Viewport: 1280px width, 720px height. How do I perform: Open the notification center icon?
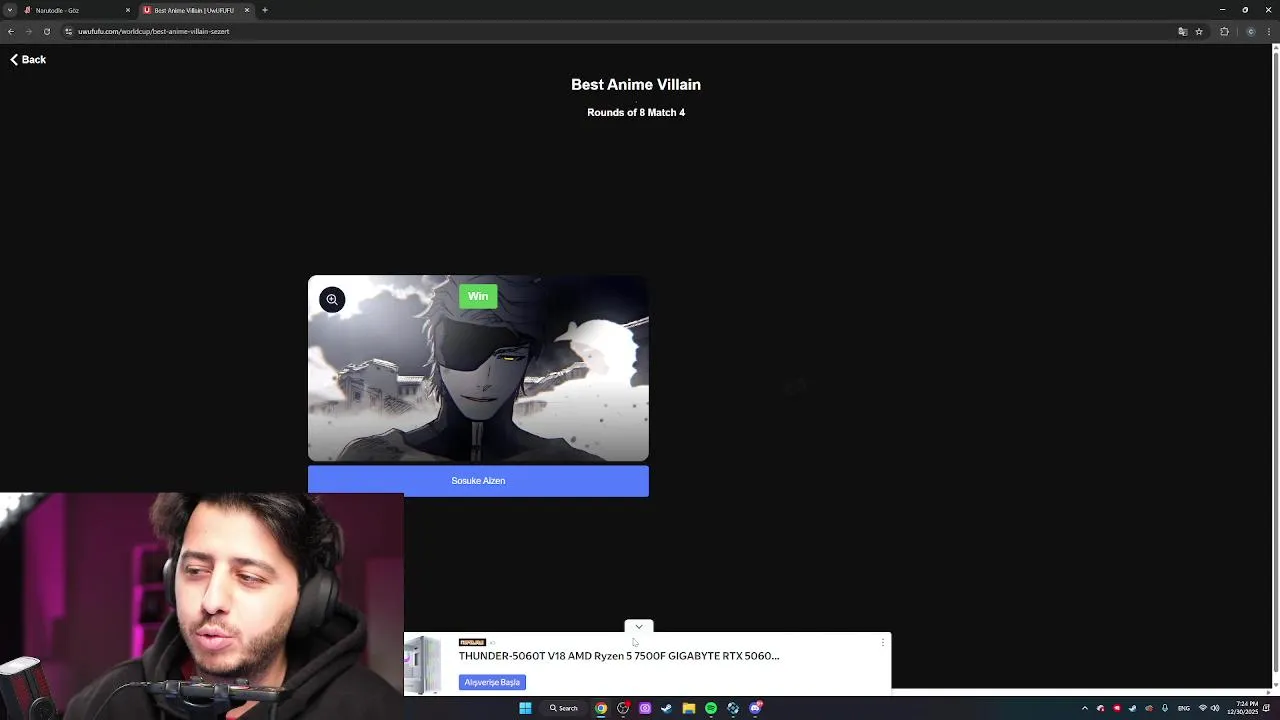pyautogui.click(x=1266, y=708)
